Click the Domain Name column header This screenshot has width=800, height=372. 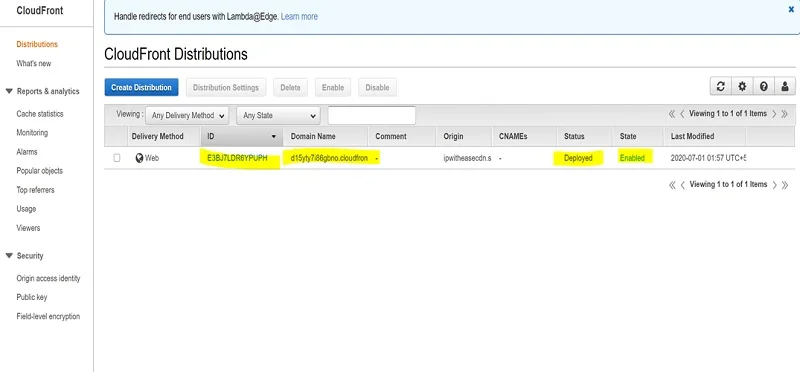[313, 136]
